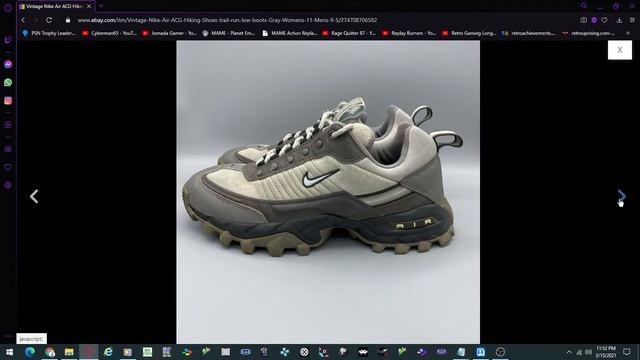Open WhatsApp in the sidebar
Screen dimensions: 640x360
(8, 82)
